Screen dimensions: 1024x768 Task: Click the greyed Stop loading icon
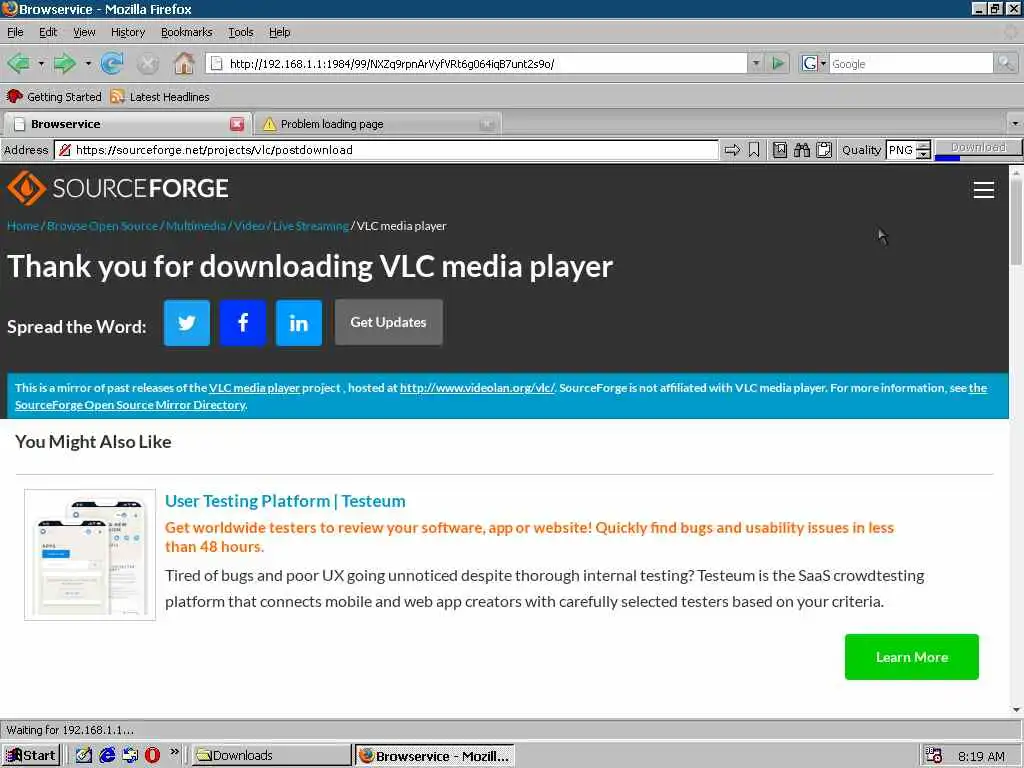coord(148,64)
